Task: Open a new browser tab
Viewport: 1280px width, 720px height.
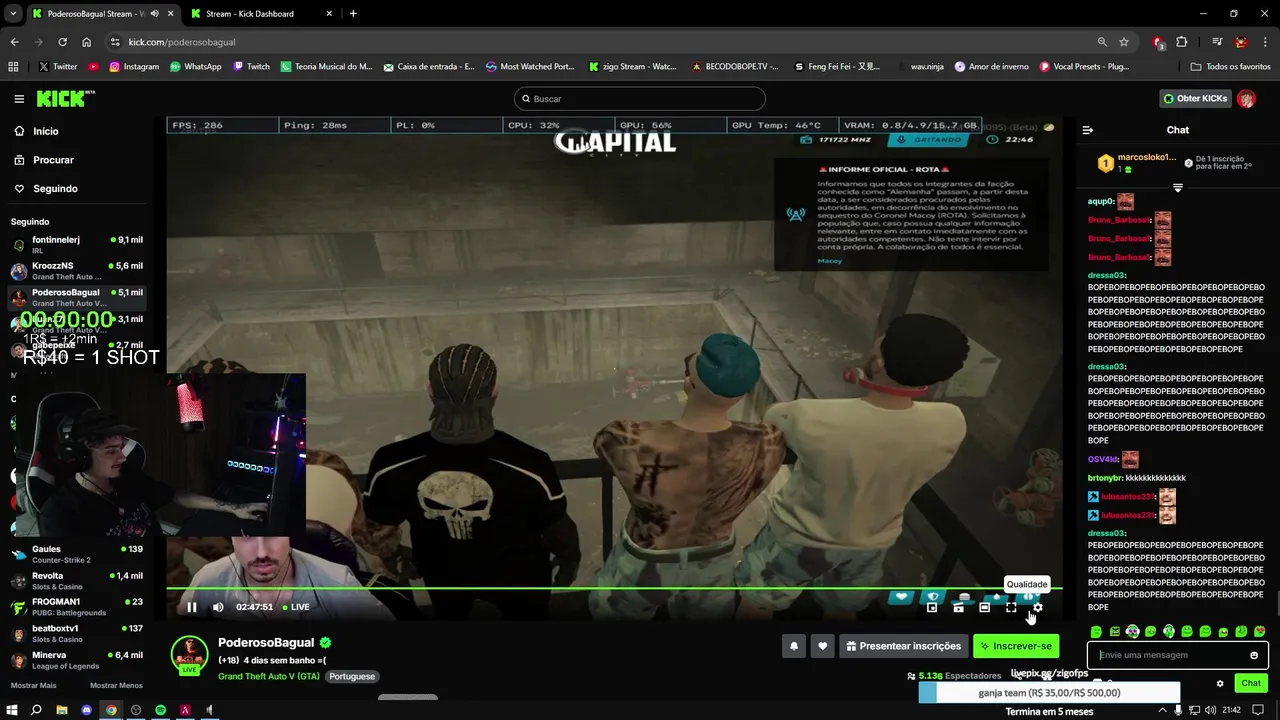Action: click(353, 14)
